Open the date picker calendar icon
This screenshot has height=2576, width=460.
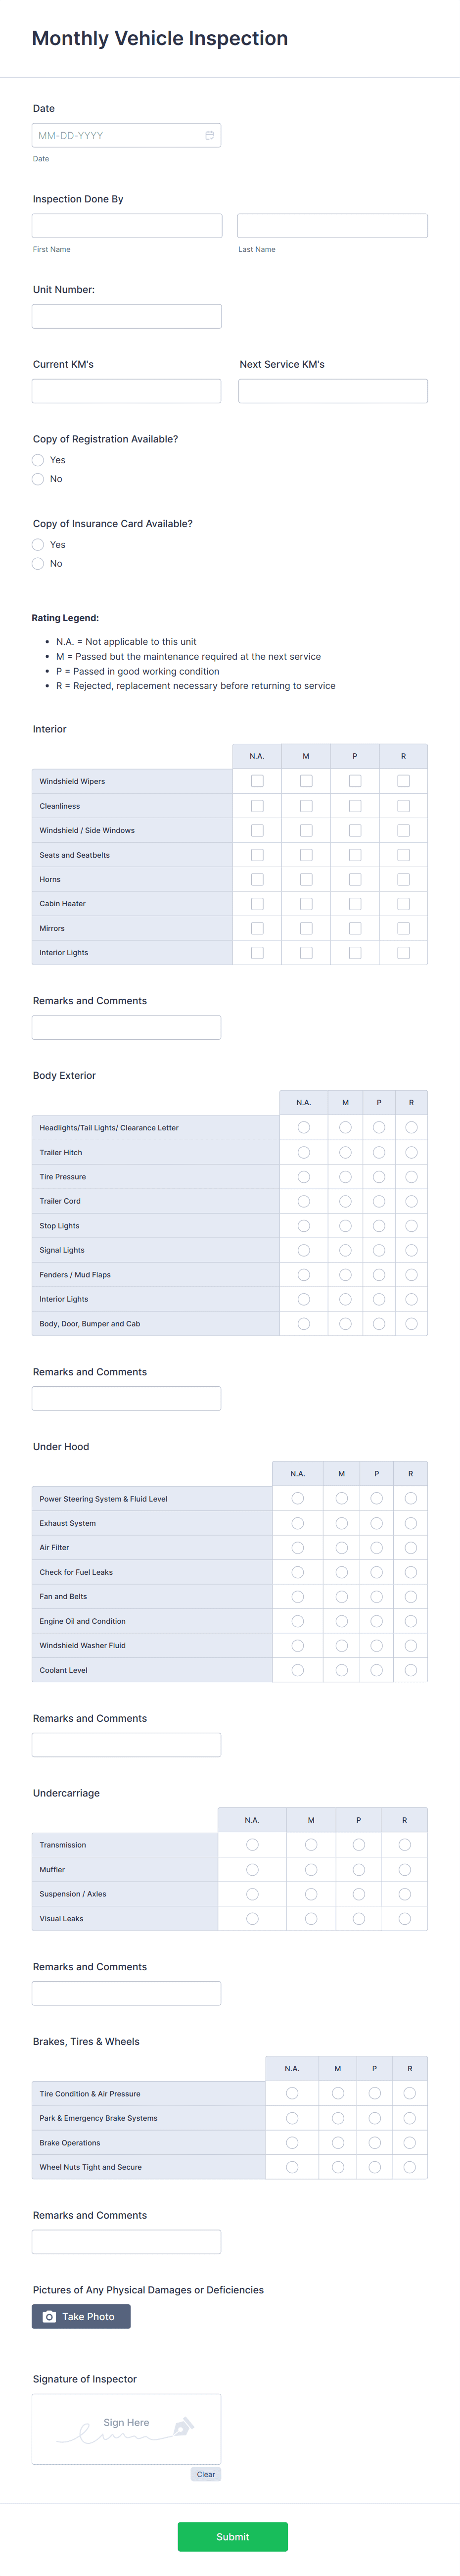coord(209,135)
